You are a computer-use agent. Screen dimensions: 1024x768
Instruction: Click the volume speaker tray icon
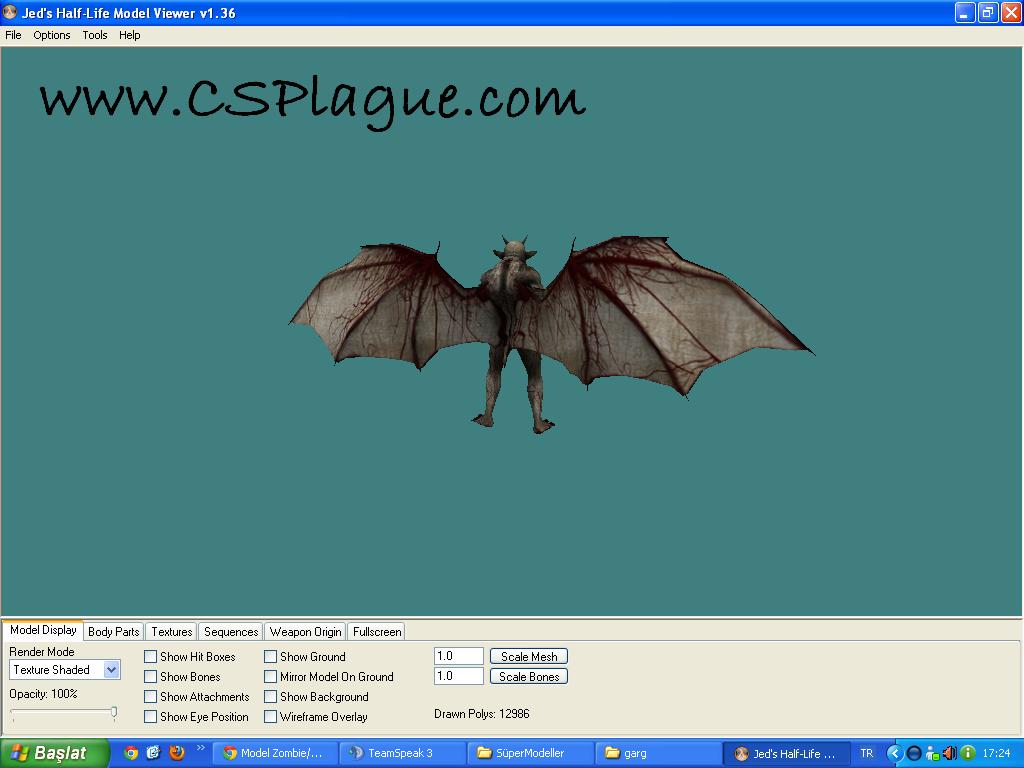coord(949,753)
